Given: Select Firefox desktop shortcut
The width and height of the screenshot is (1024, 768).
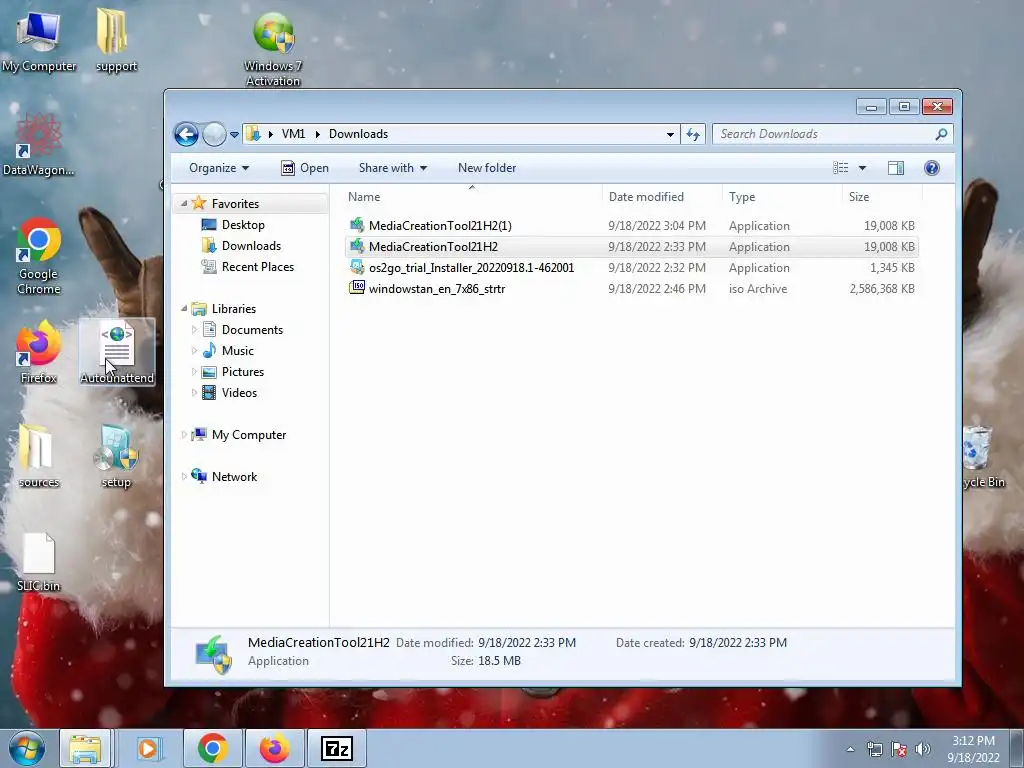Looking at the screenshot, I should [x=39, y=351].
